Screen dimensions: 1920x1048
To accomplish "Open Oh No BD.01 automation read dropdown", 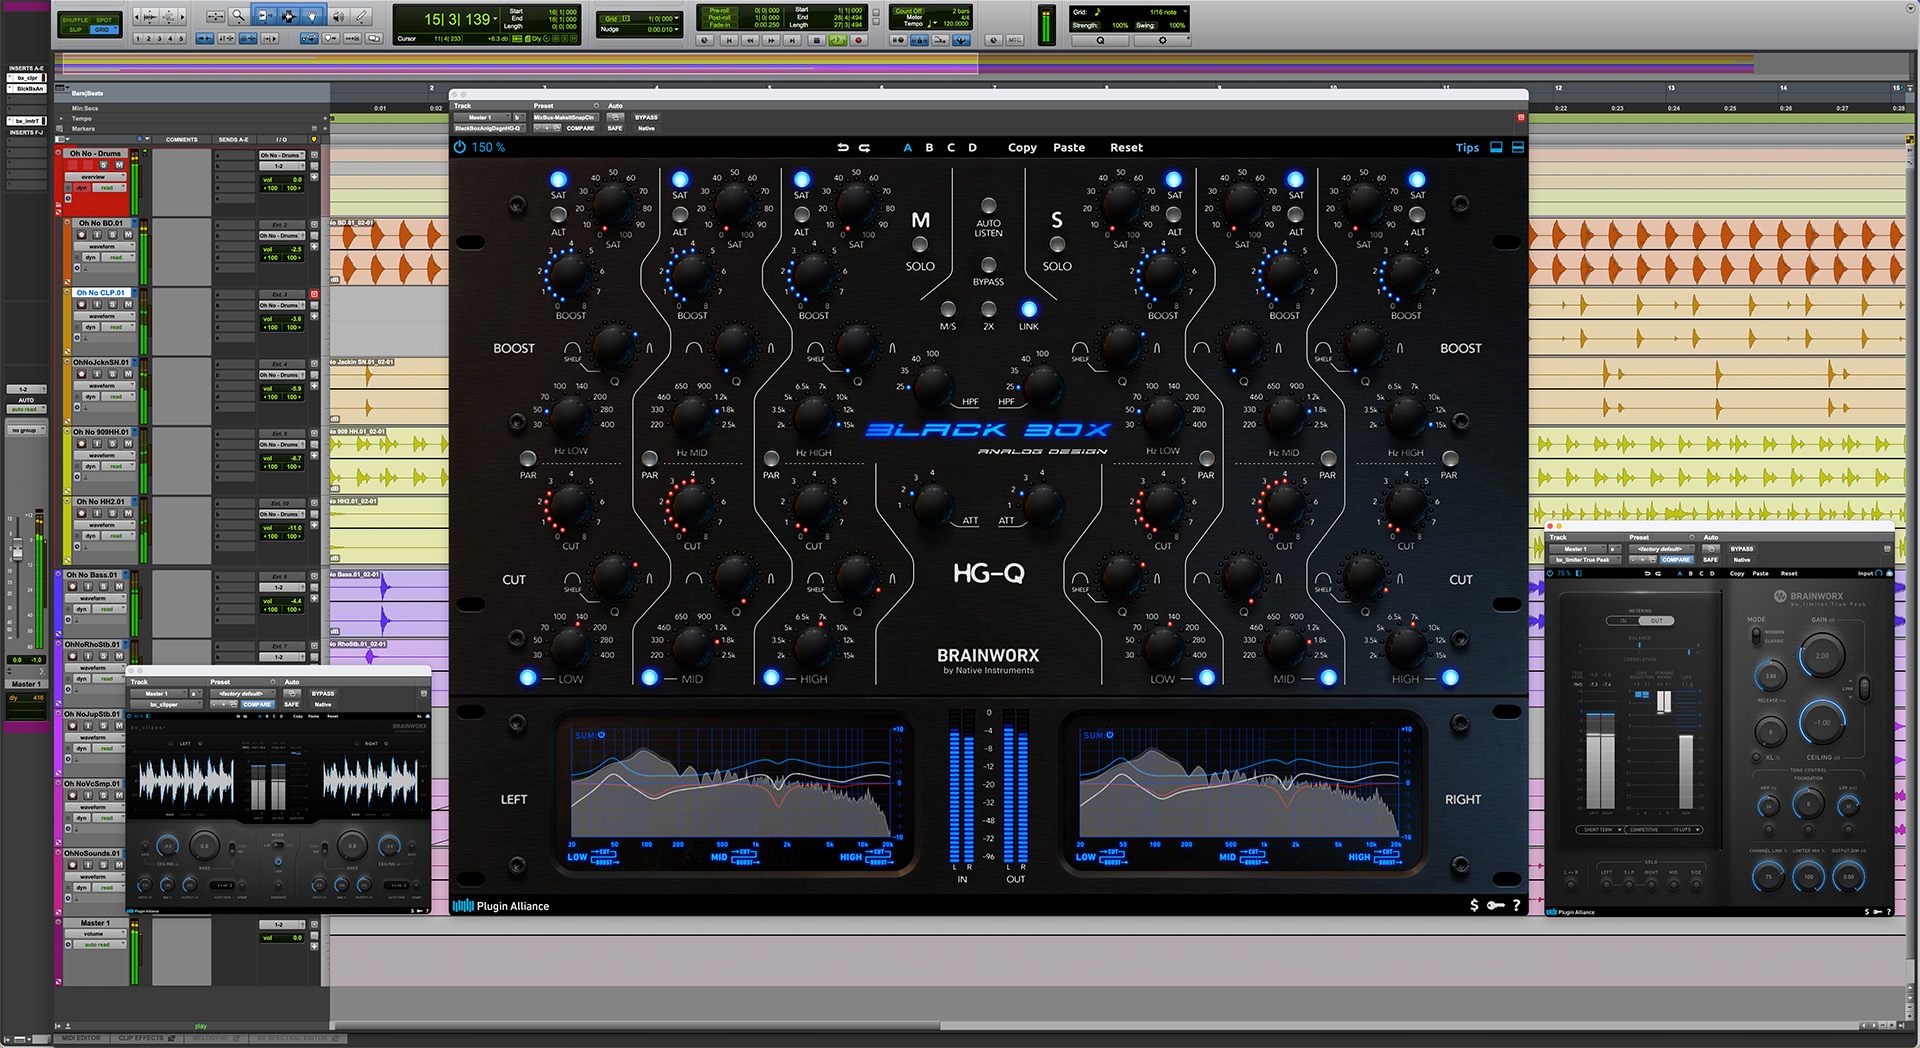I will click(x=118, y=257).
